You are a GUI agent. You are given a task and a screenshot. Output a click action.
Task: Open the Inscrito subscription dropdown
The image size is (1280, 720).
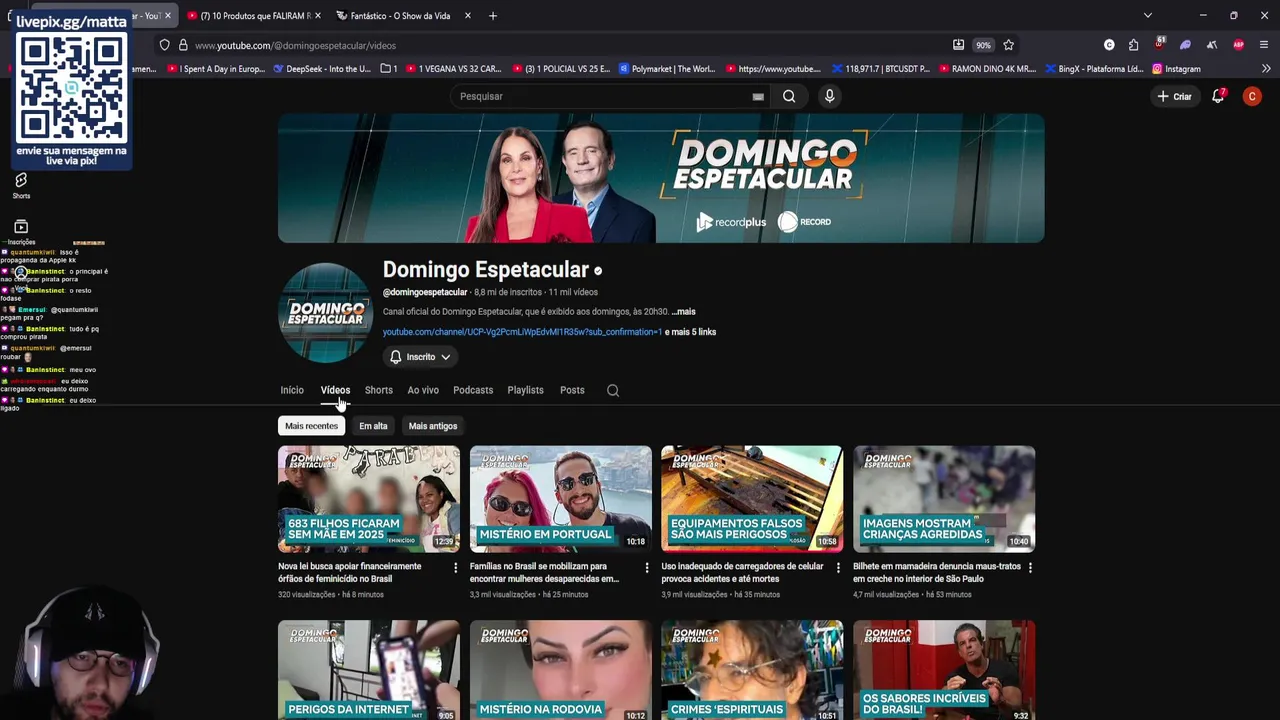click(x=420, y=357)
